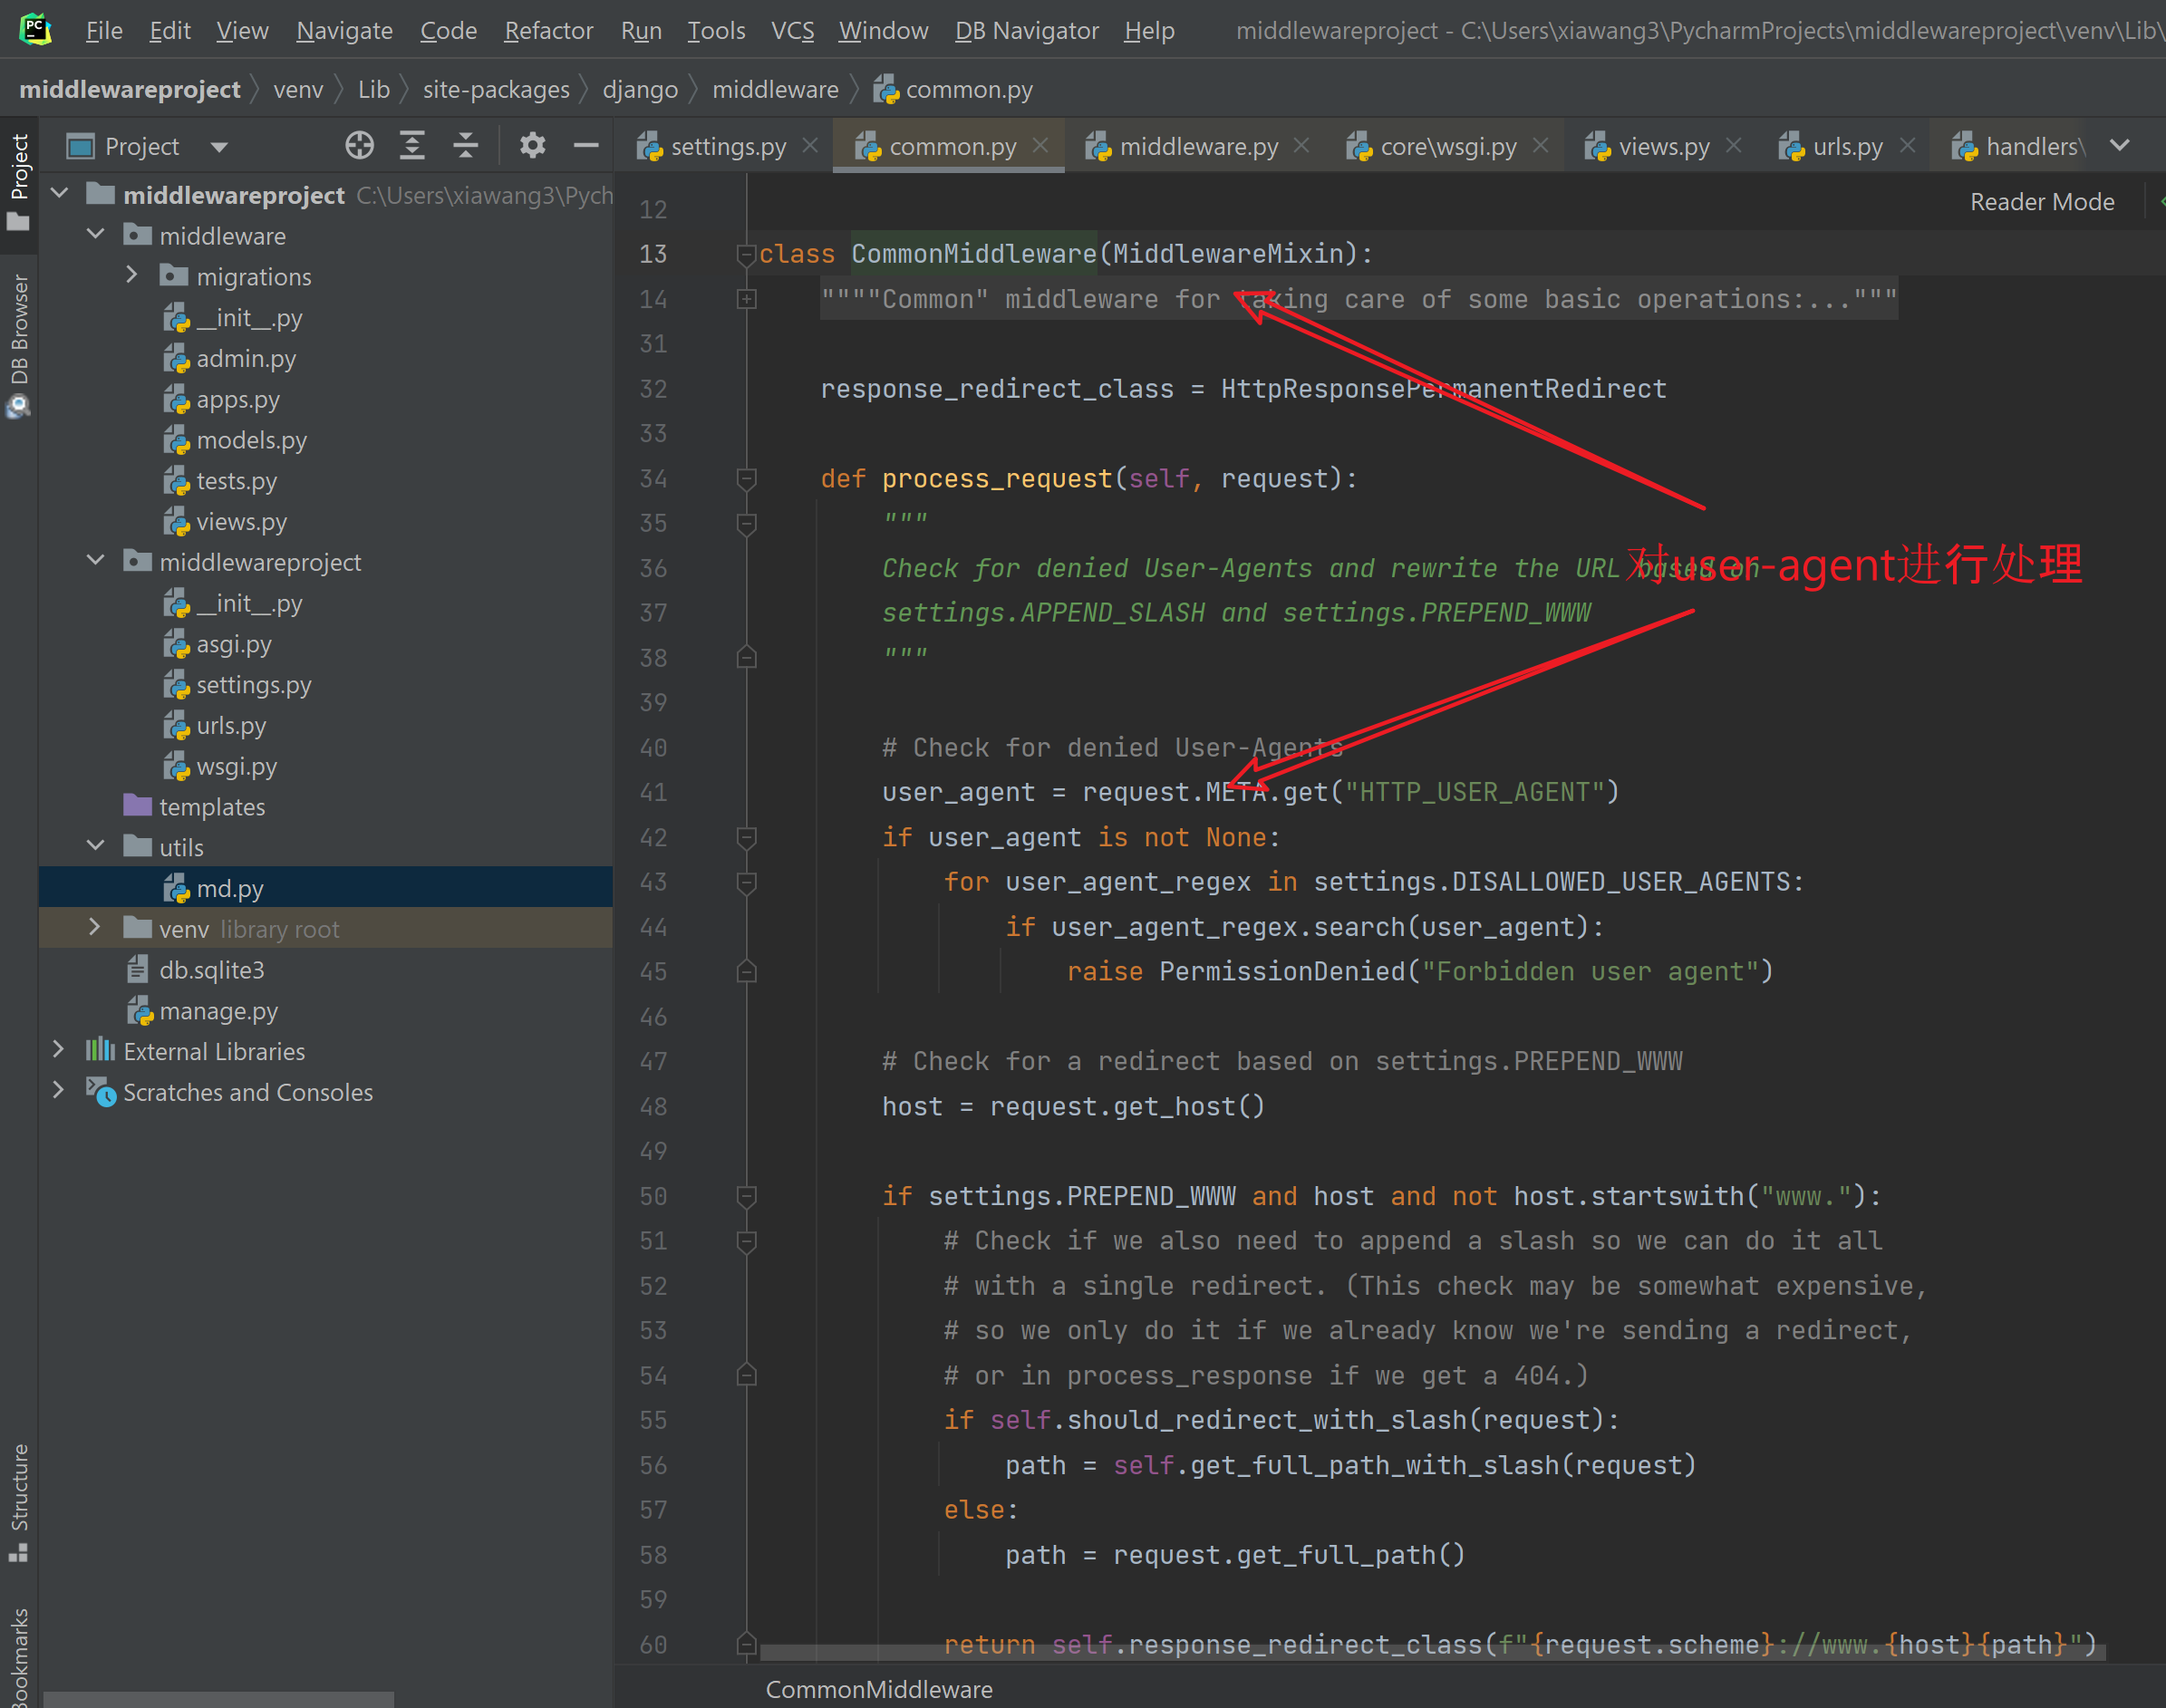
Task: Select db.sqlite3 in project tree
Action: pyautogui.click(x=211, y=970)
